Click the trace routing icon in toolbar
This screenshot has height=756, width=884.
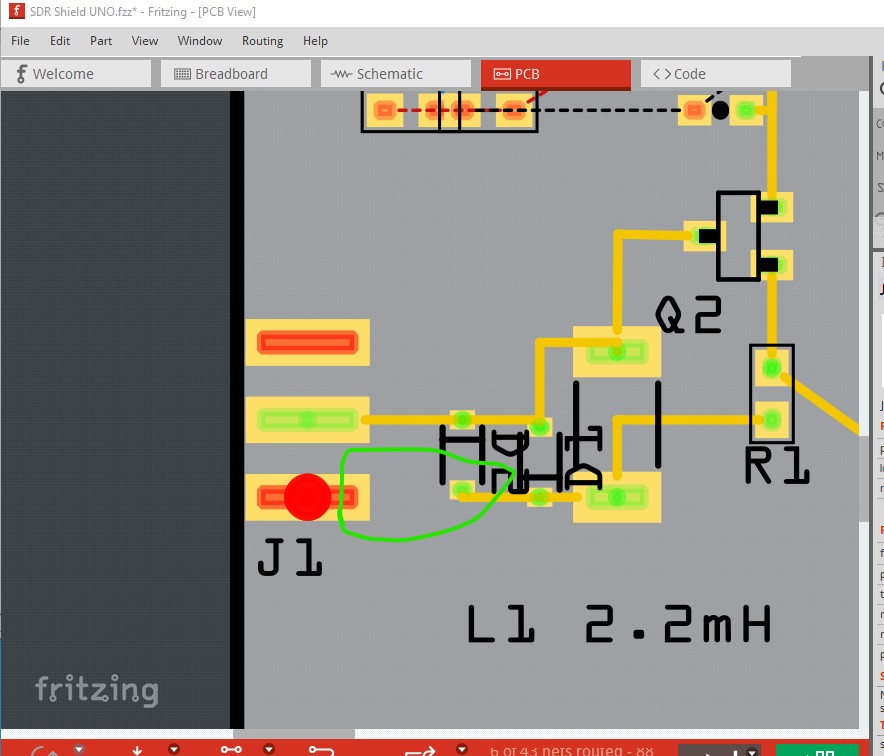(x=321, y=750)
